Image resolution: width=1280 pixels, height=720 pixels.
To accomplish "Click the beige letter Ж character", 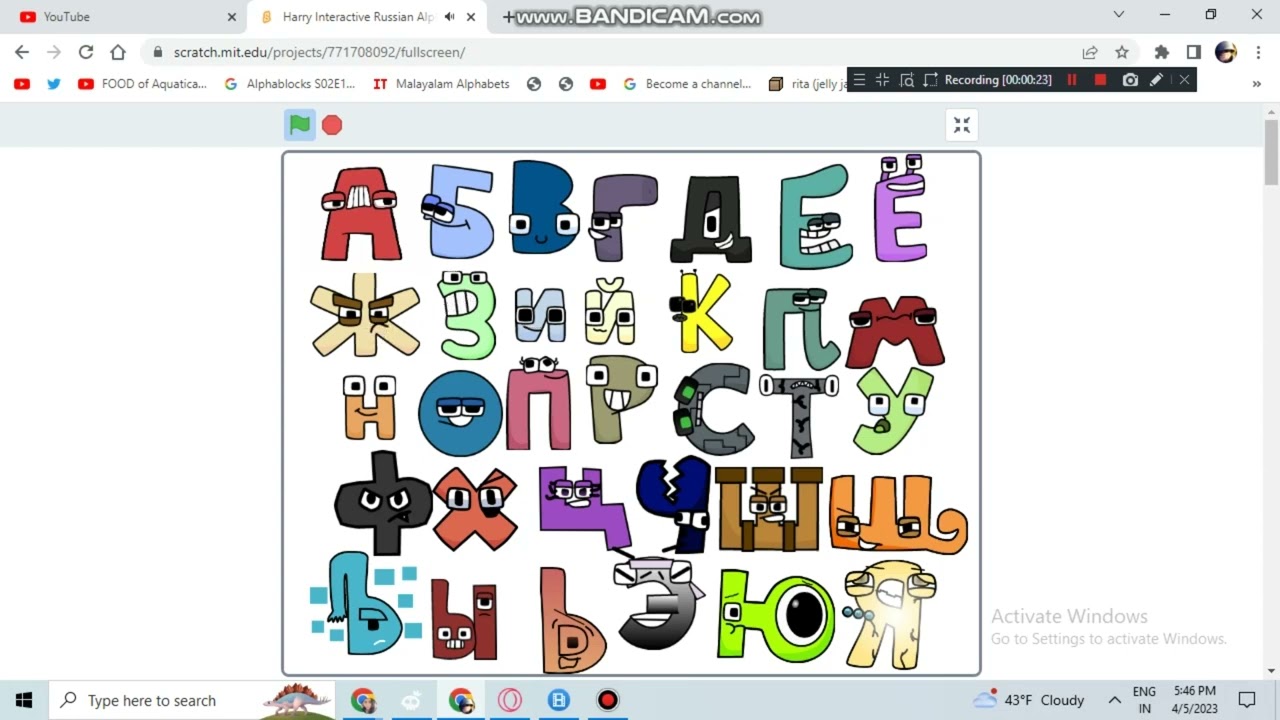I will (365, 315).
